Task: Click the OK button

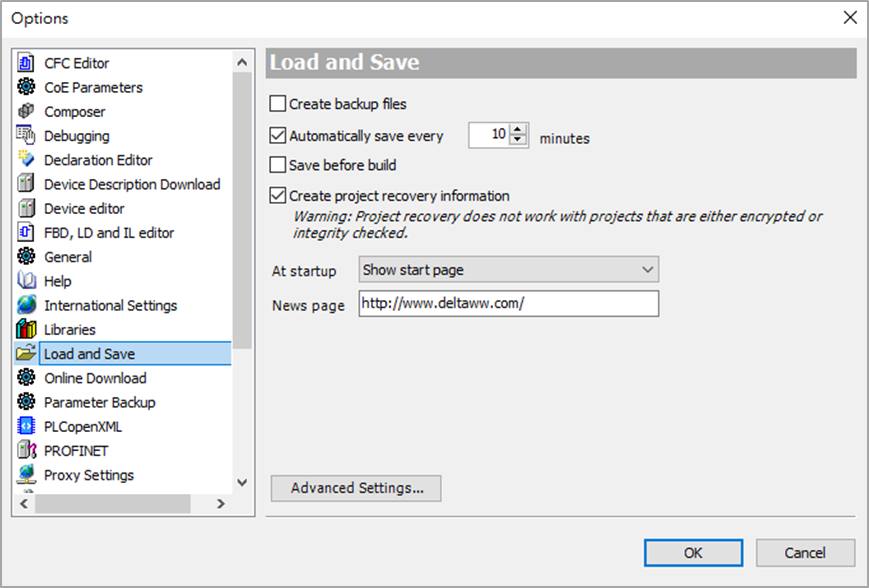Action: coord(693,553)
